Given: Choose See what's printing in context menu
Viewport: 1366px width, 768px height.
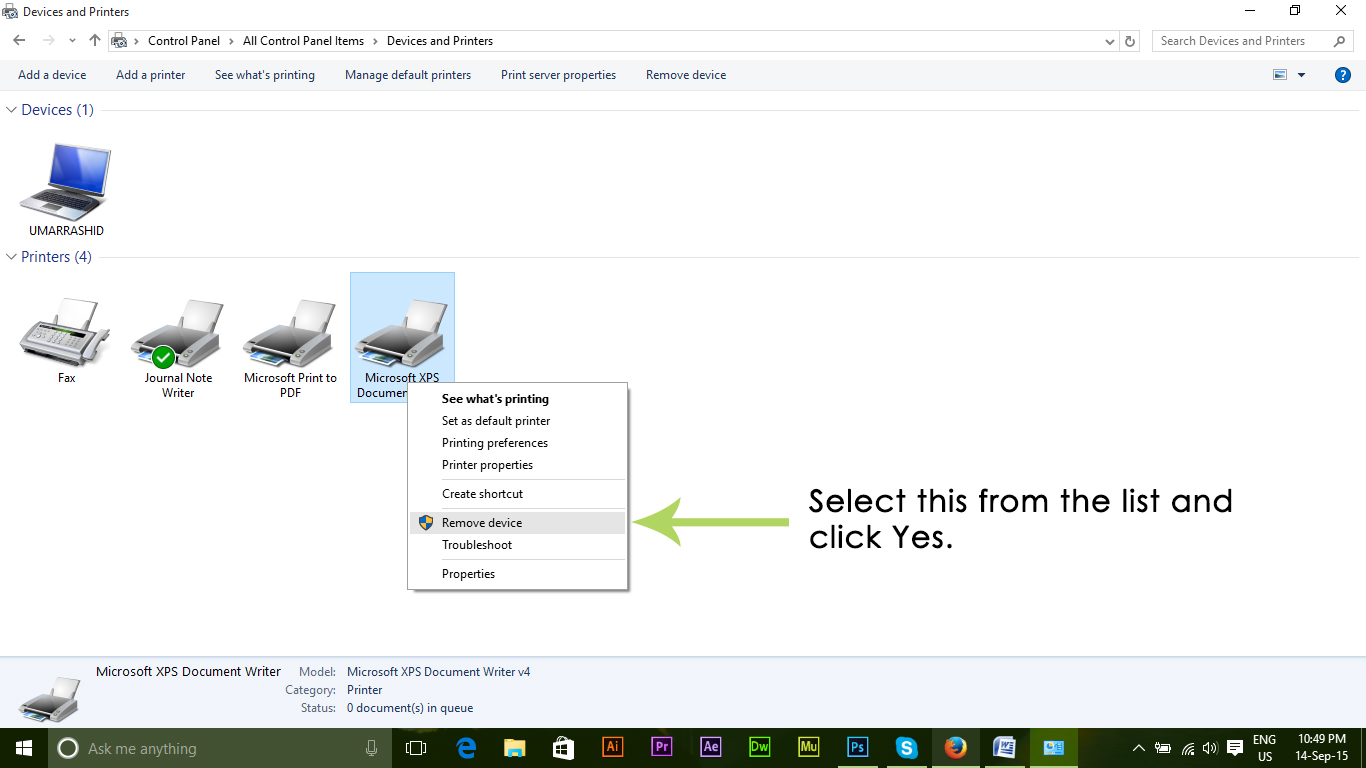Looking at the screenshot, I should 518,399.
